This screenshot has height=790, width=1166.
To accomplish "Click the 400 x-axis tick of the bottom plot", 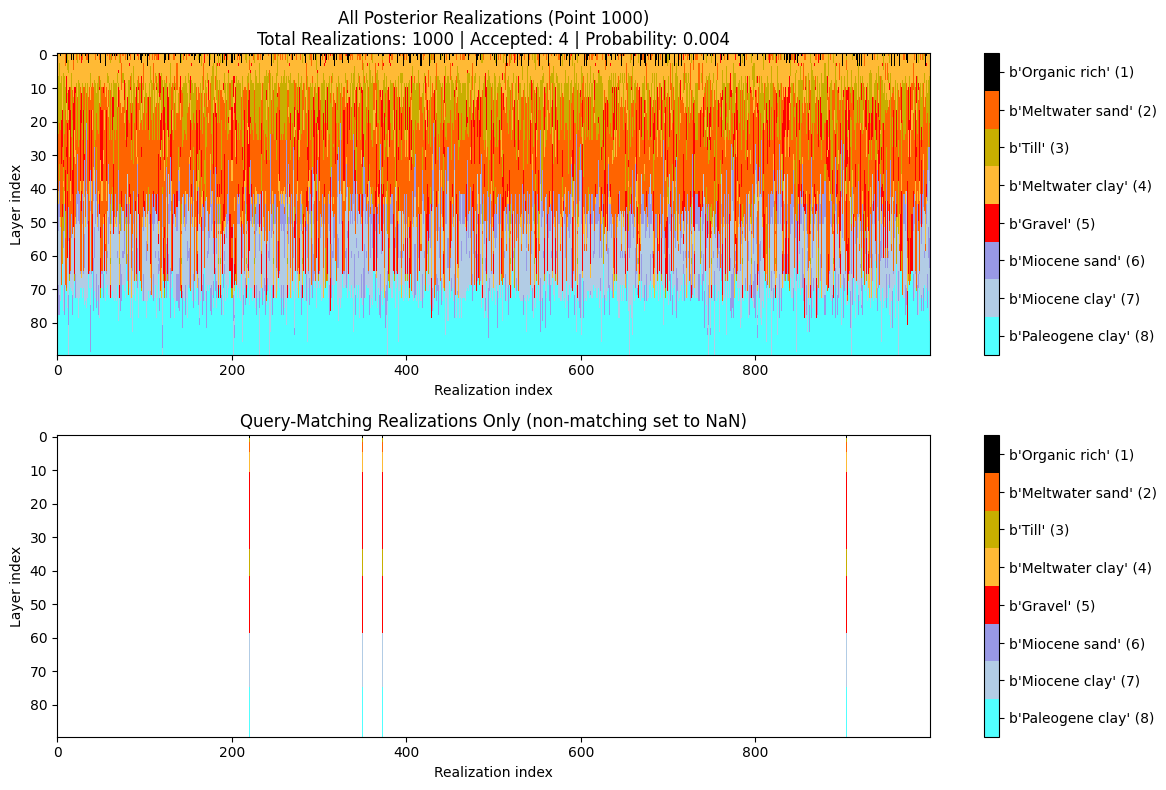I will [406, 751].
